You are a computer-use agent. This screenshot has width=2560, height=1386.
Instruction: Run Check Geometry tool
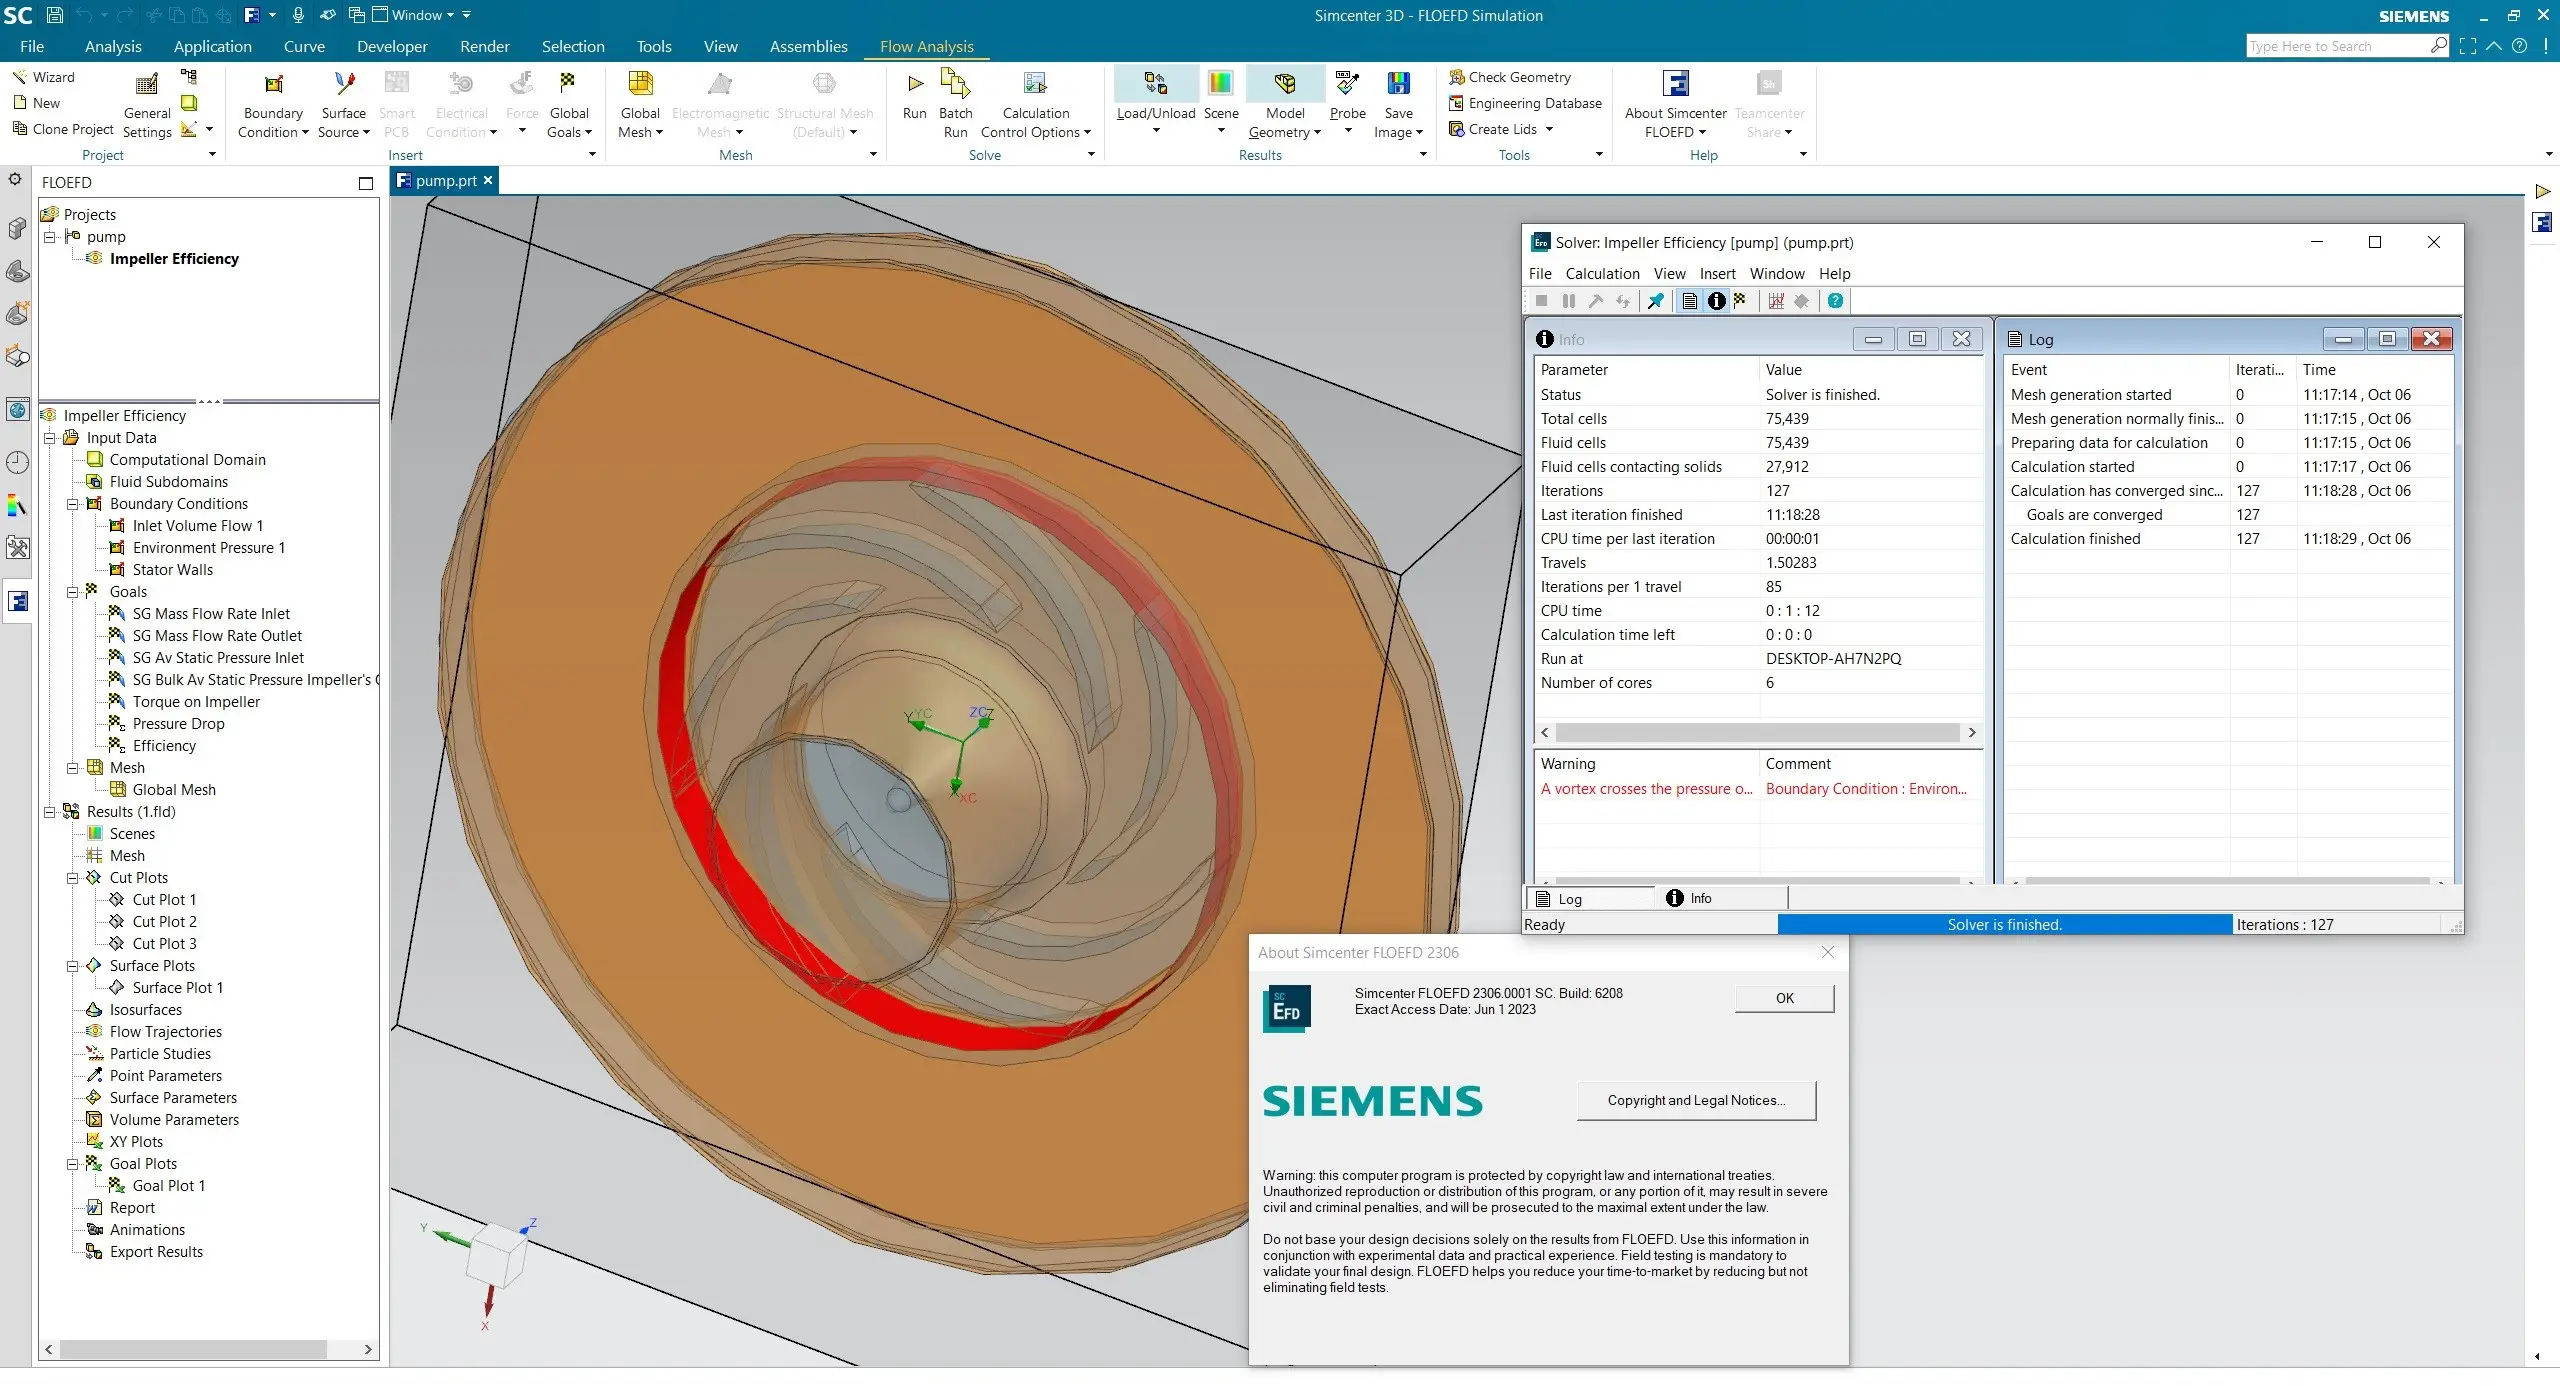tap(1509, 77)
